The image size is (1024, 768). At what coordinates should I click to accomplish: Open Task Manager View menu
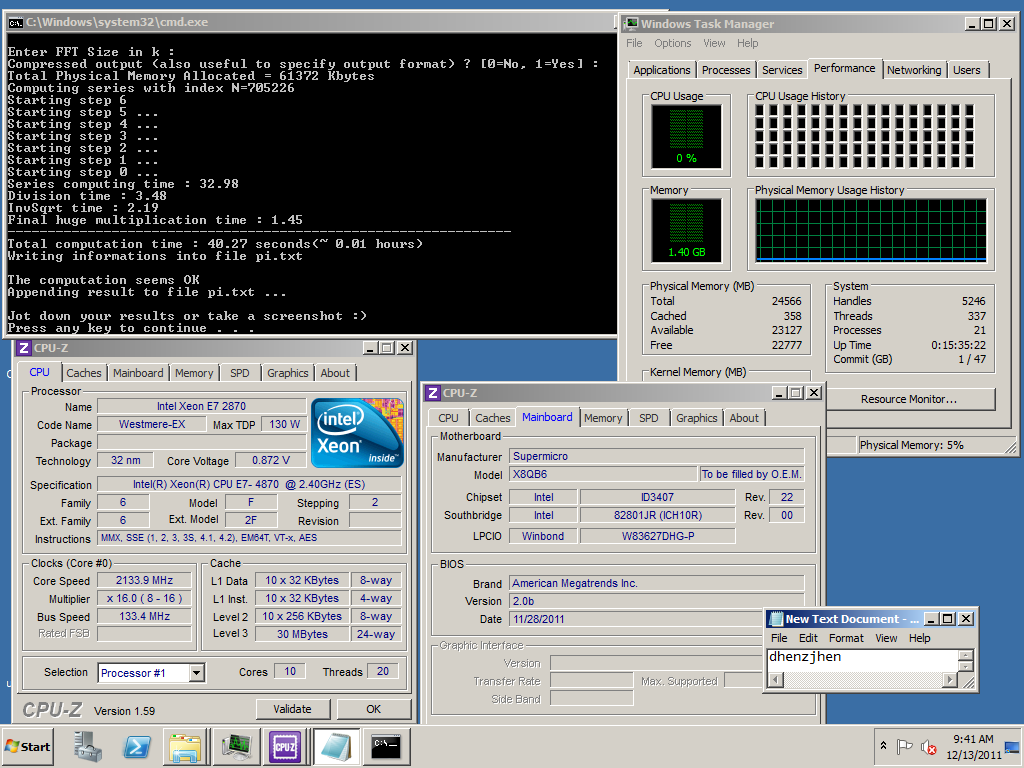(714, 43)
